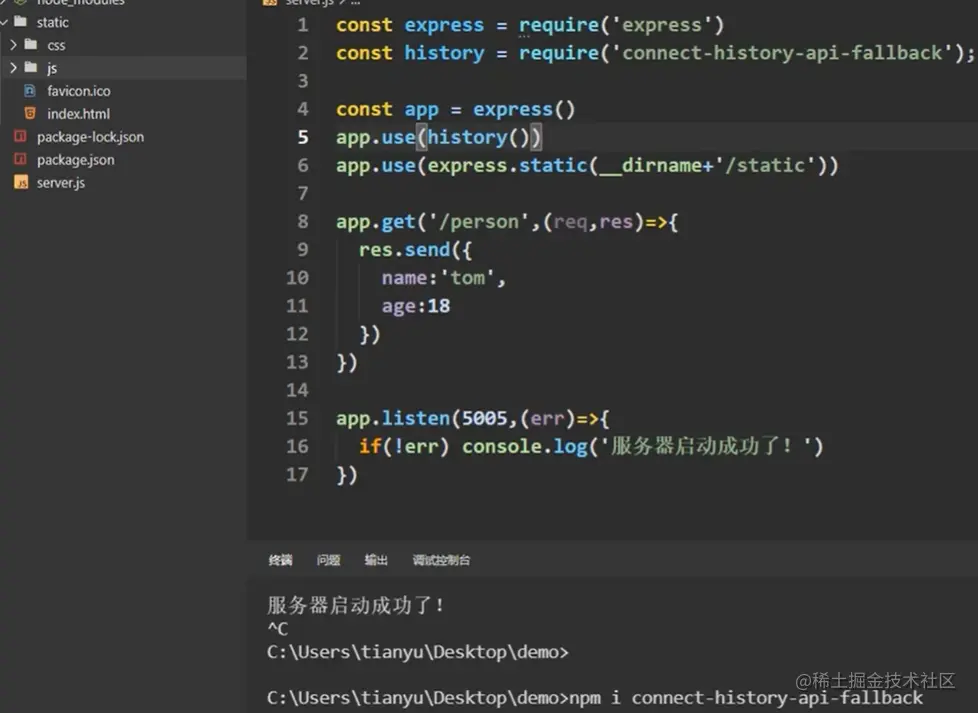Switch to the 调试控制台 debug console tab

tap(441, 560)
